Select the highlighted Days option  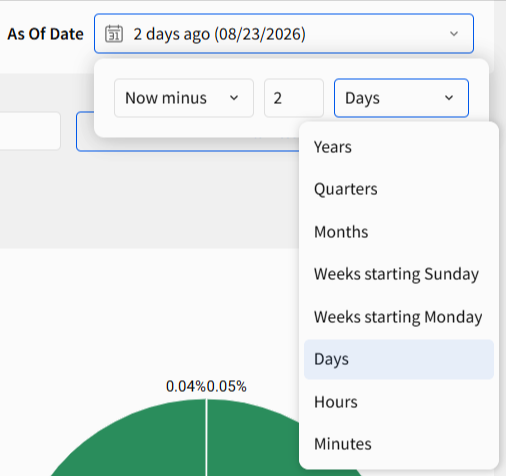tap(399, 359)
